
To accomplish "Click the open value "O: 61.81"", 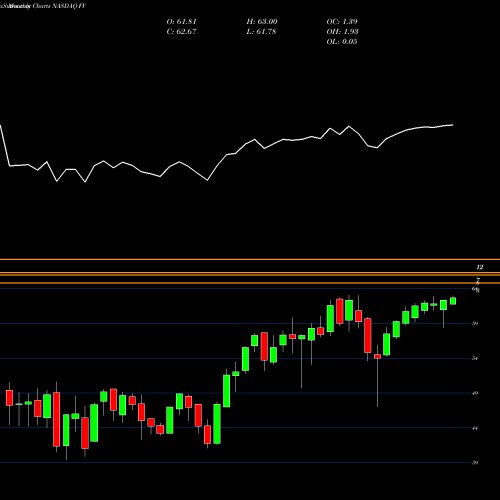I will 181,22.
